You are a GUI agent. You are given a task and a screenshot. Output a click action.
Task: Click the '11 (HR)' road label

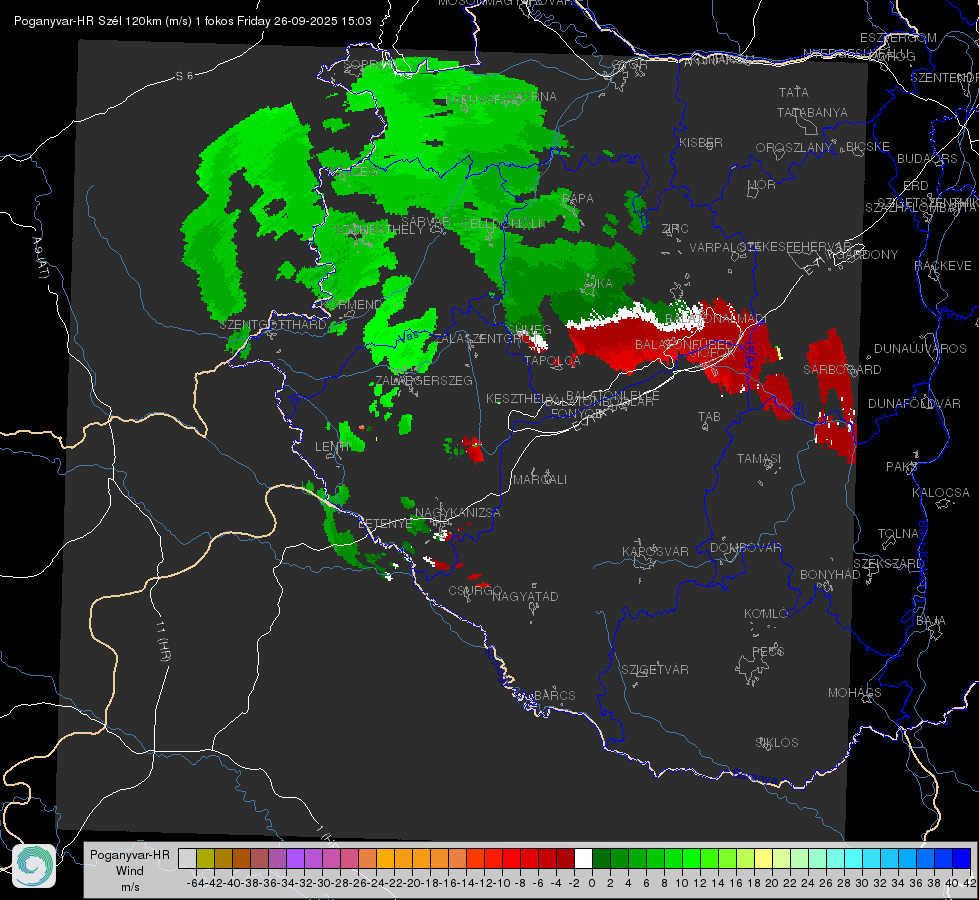point(162,640)
